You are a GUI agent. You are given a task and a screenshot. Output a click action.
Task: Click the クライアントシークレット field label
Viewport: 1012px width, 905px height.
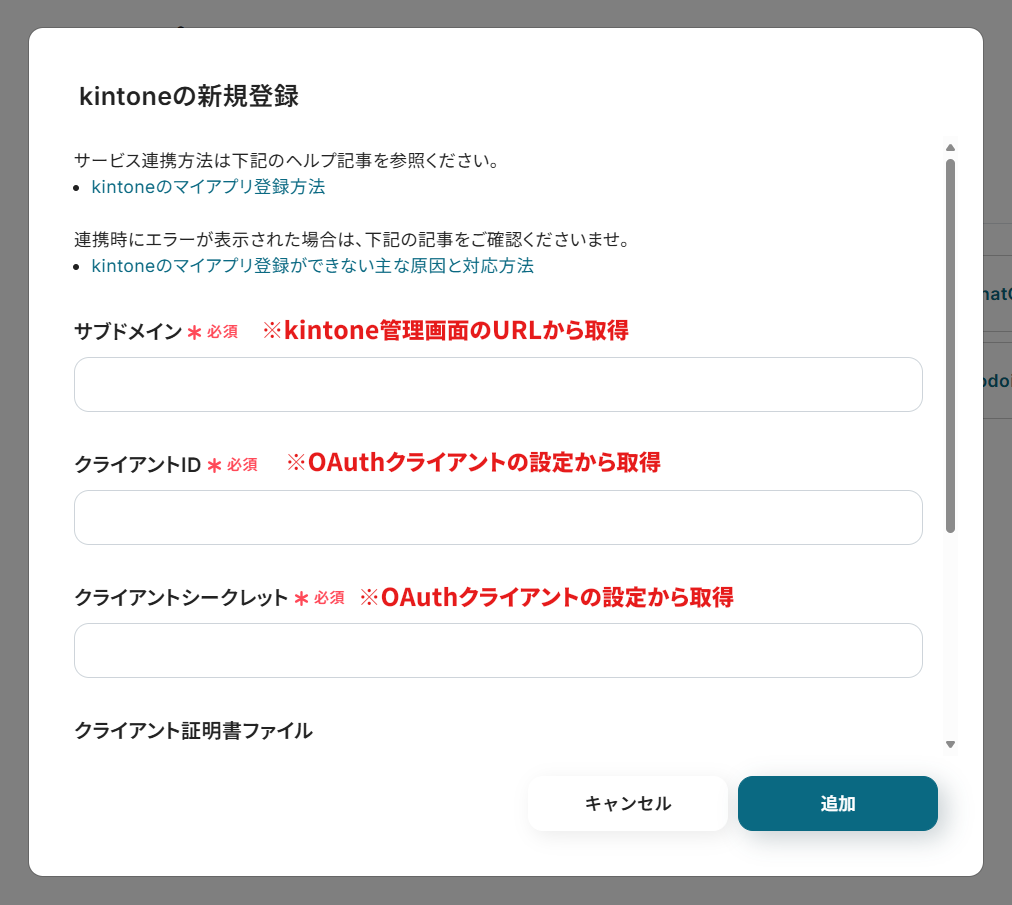coord(181,598)
